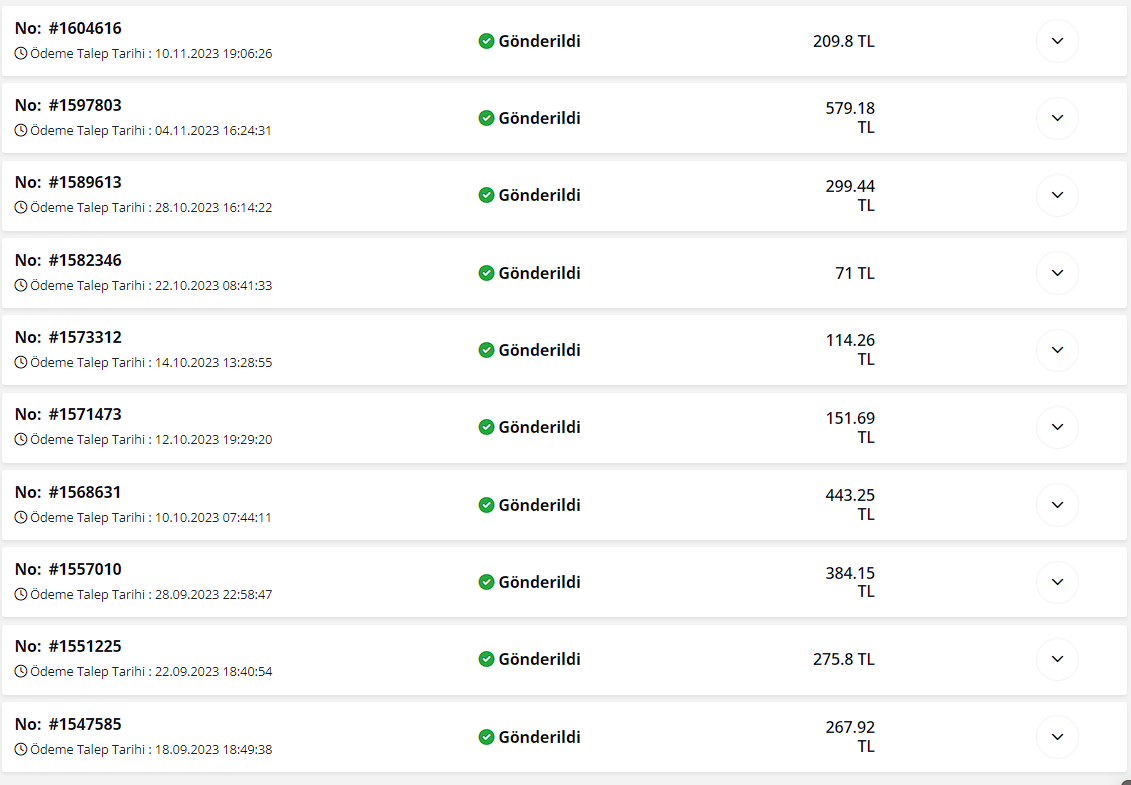Expand the #1597803 payment row
The image size is (1131, 785).
tap(1057, 118)
